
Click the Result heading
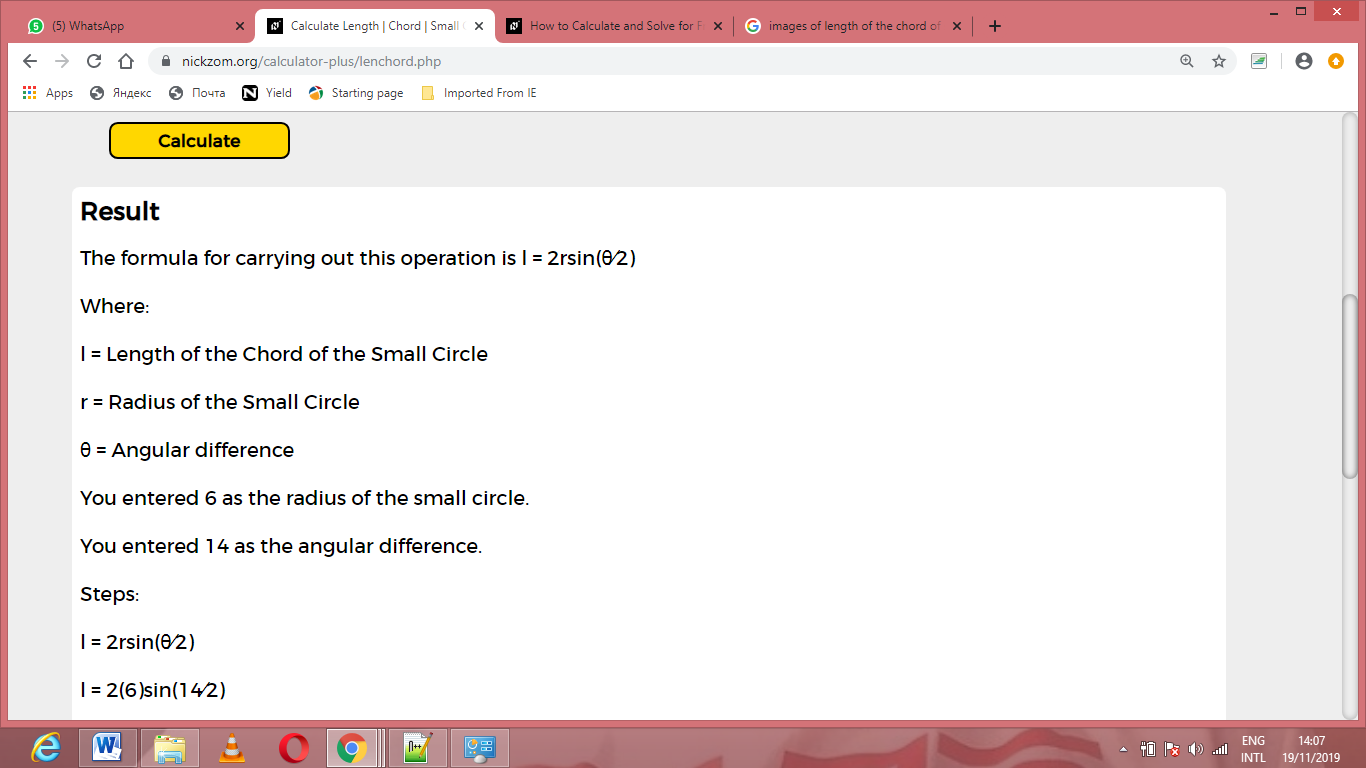click(120, 212)
